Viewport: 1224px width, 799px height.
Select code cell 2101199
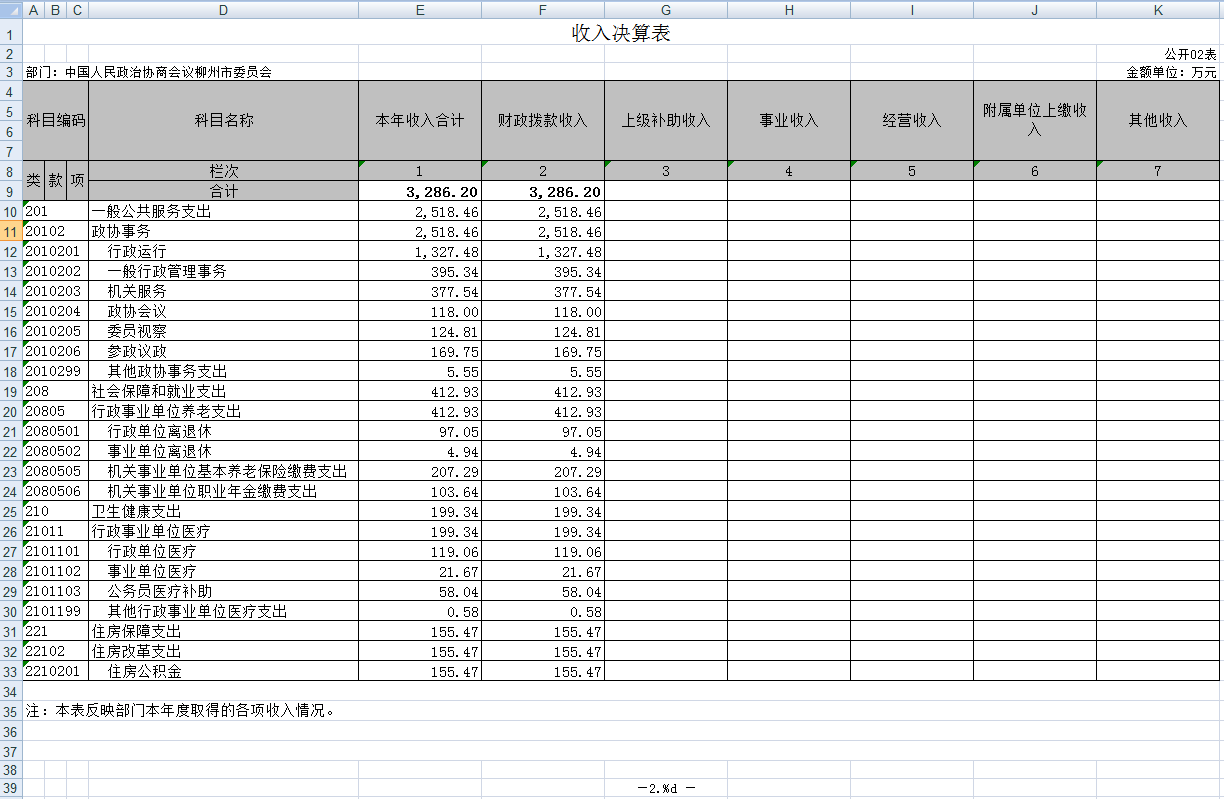pyautogui.click(x=56, y=611)
